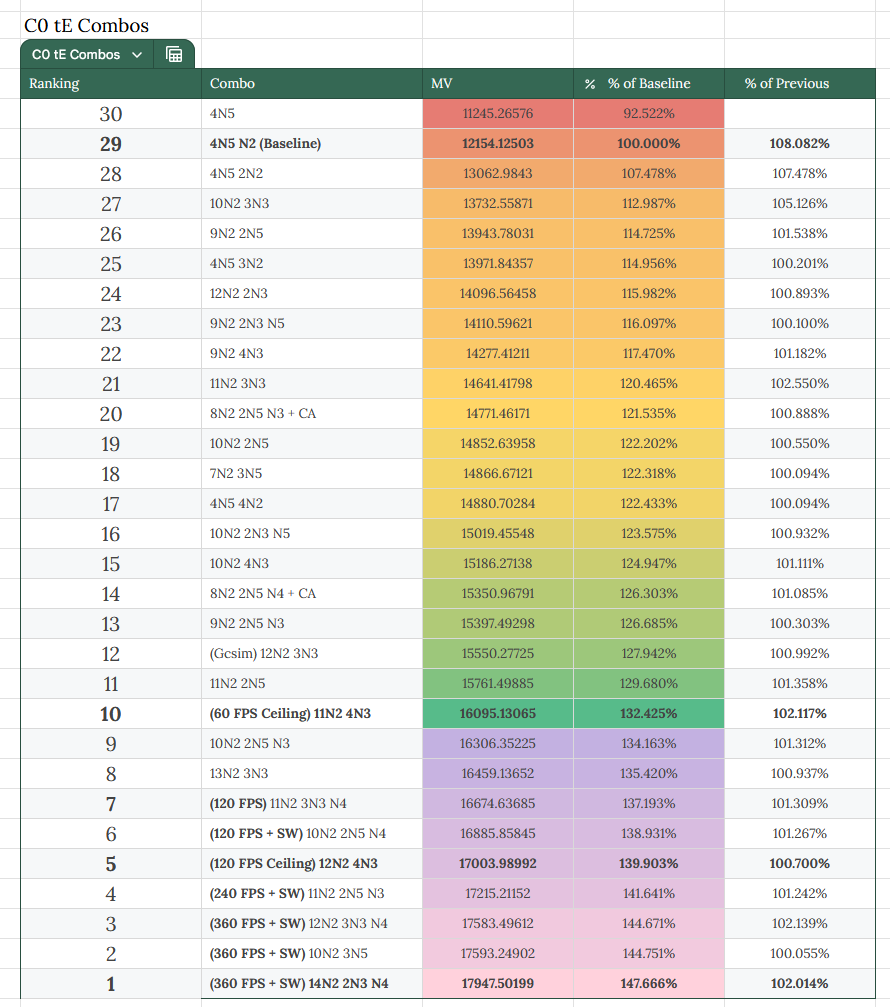Image resolution: width=890 pixels, height=1007 pixels.
Task: Select the red MV cell 11245.26576
Action: [x=498, y=114]
